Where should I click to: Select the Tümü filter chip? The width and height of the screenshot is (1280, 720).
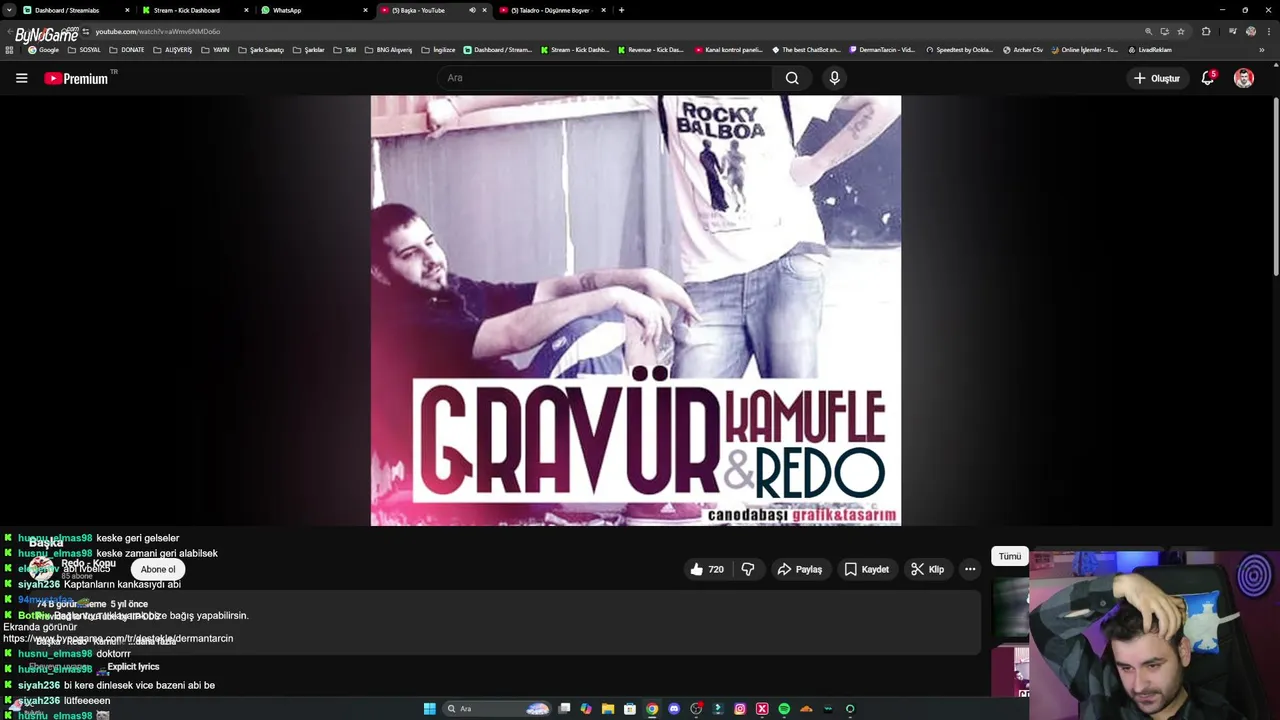(1010, 556)
